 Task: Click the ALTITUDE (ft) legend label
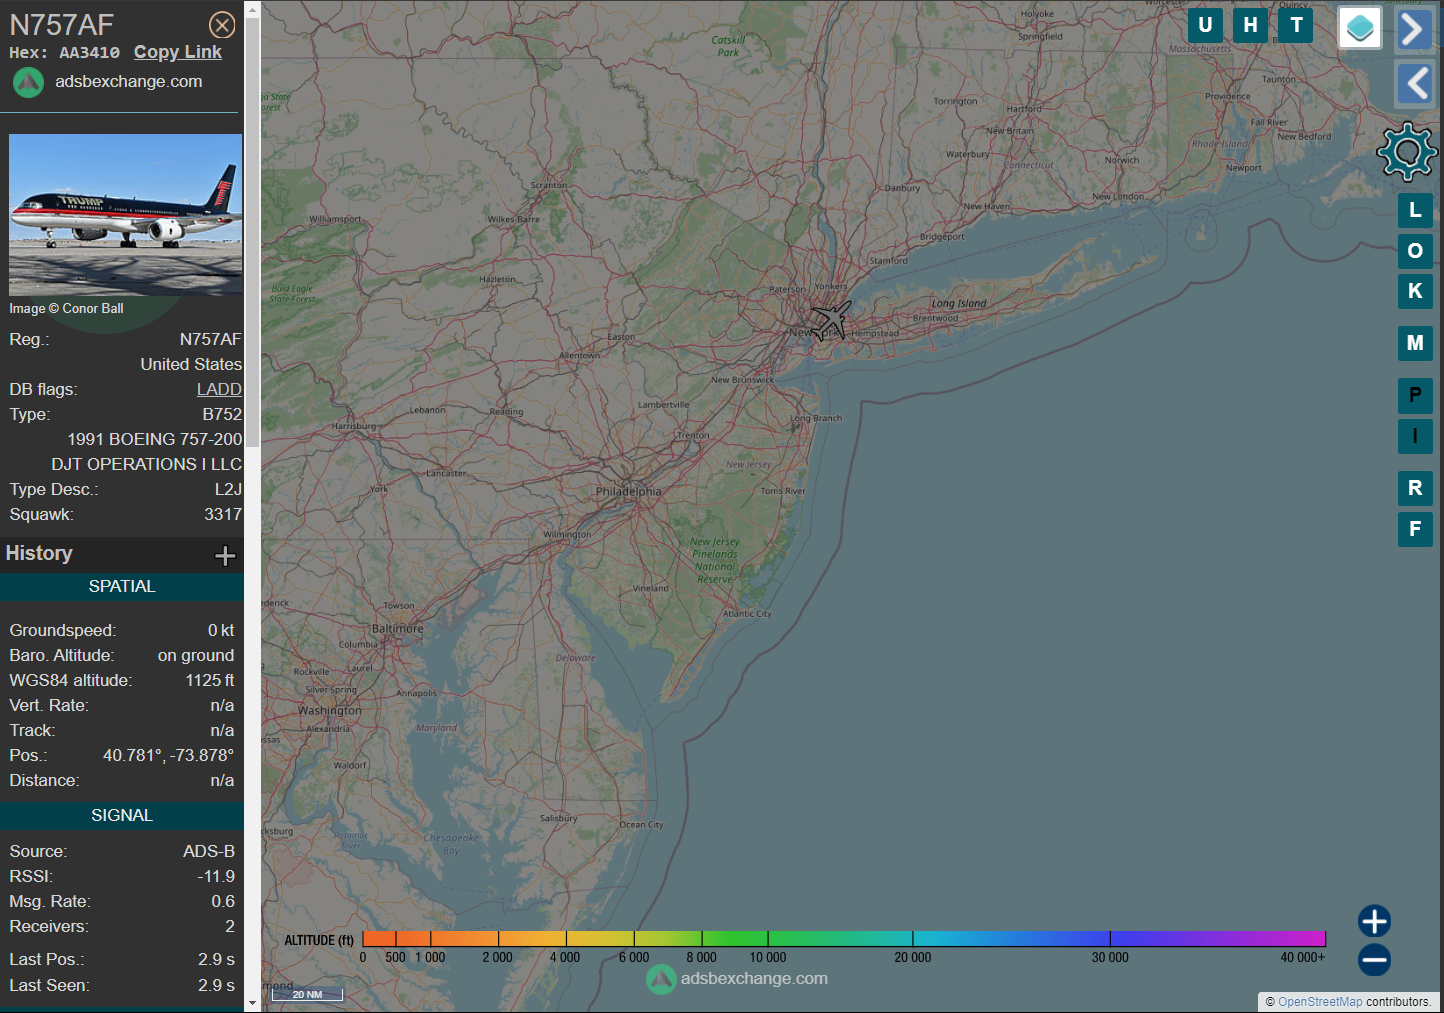click(x=319, y=940)
